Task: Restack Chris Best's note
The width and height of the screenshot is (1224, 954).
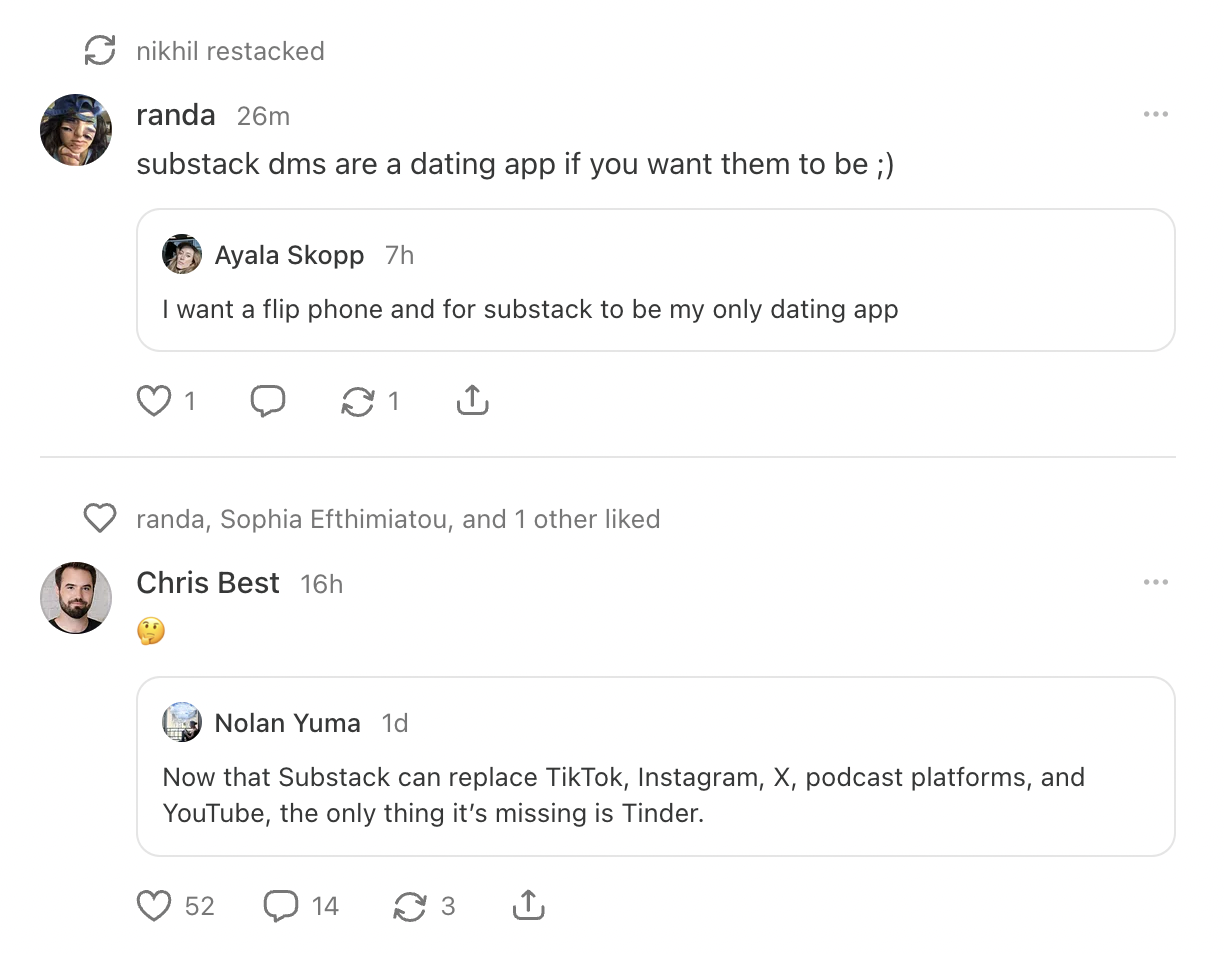Action: coord(411,906)
